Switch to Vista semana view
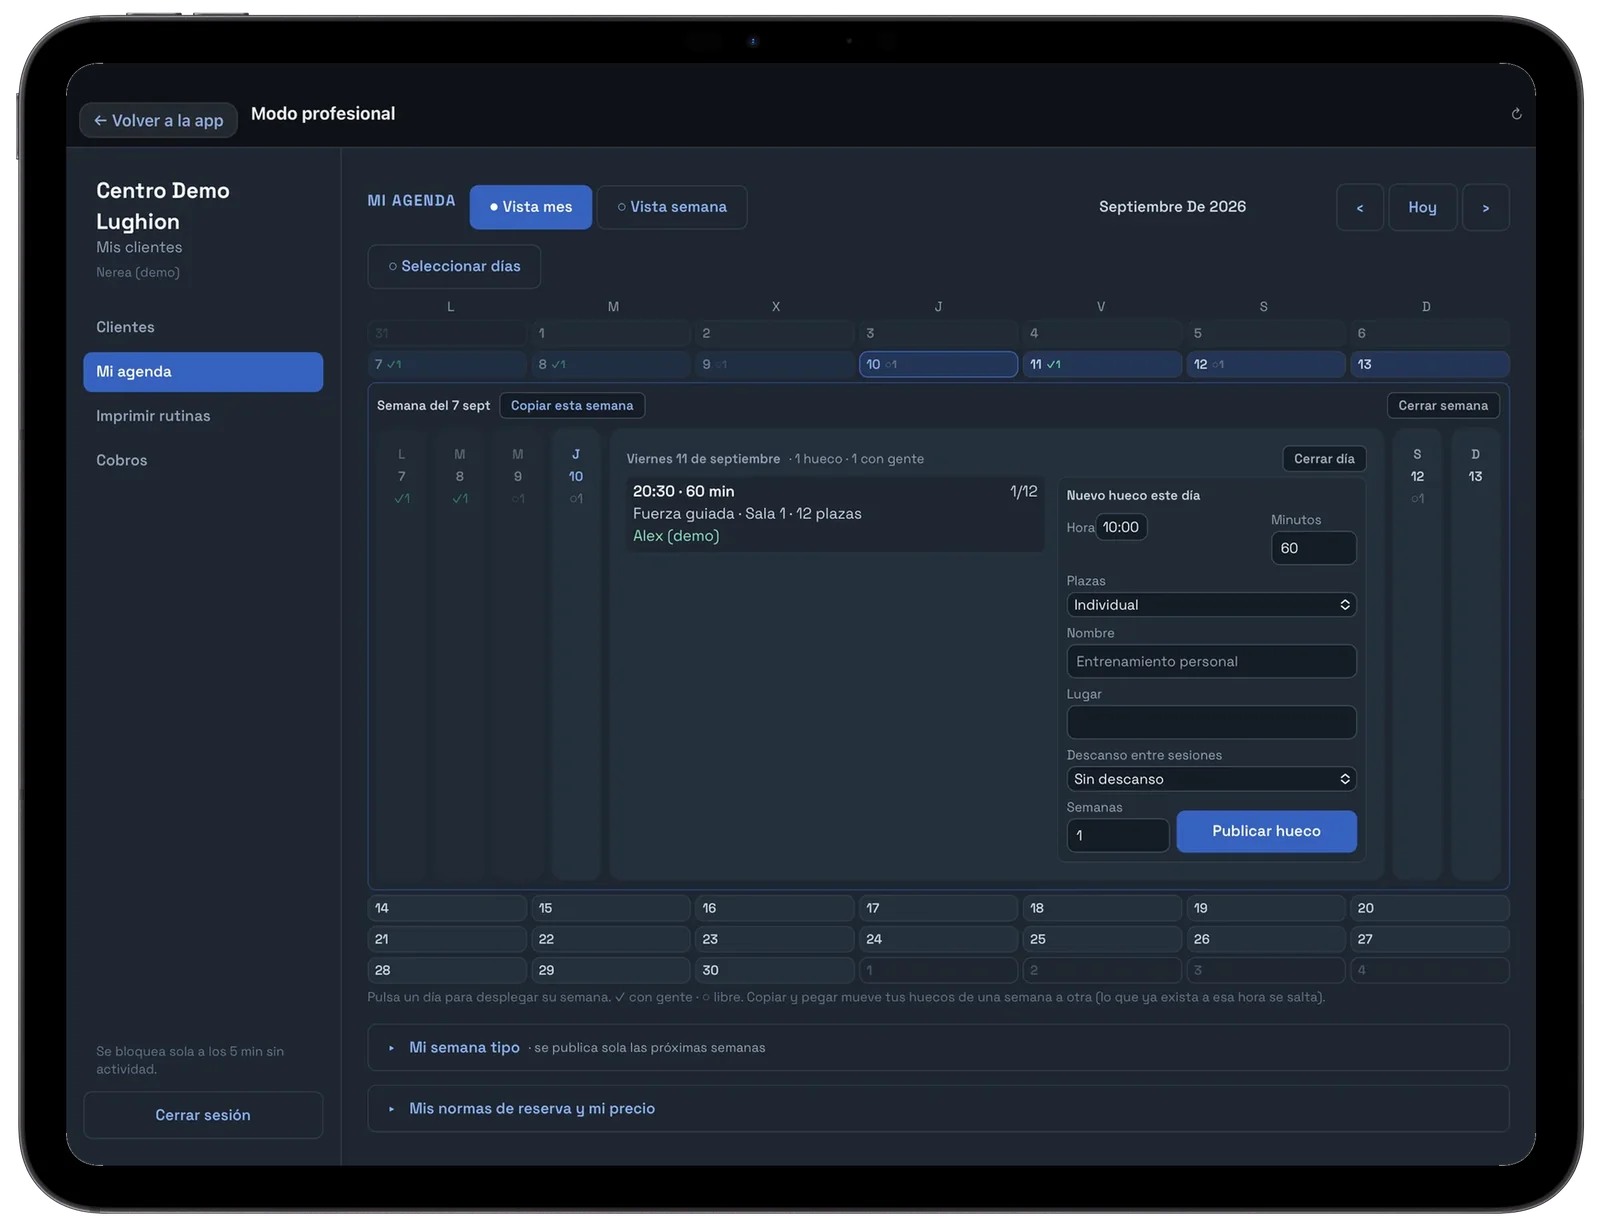 tap(672, 207)
